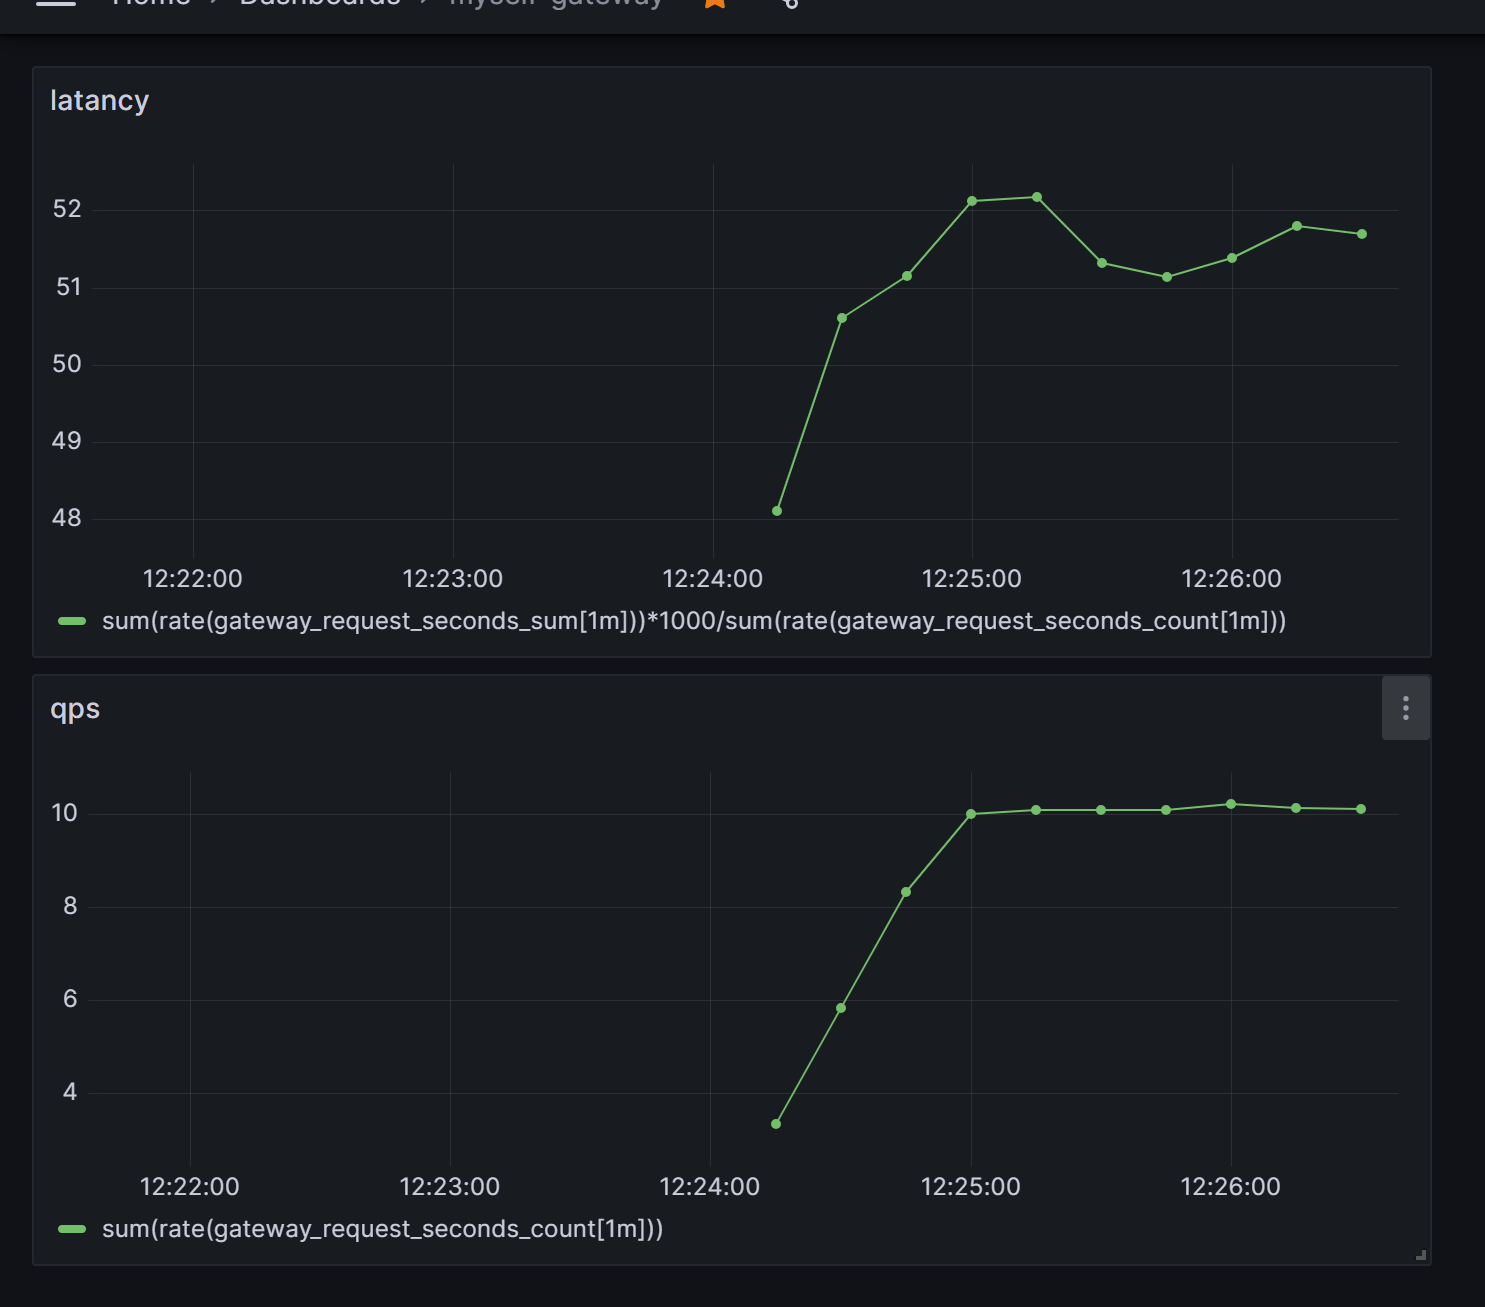Click the 49 label on latency y-axis
The width and height of the screenshot is (1485, 1307).
coord(67,441)
